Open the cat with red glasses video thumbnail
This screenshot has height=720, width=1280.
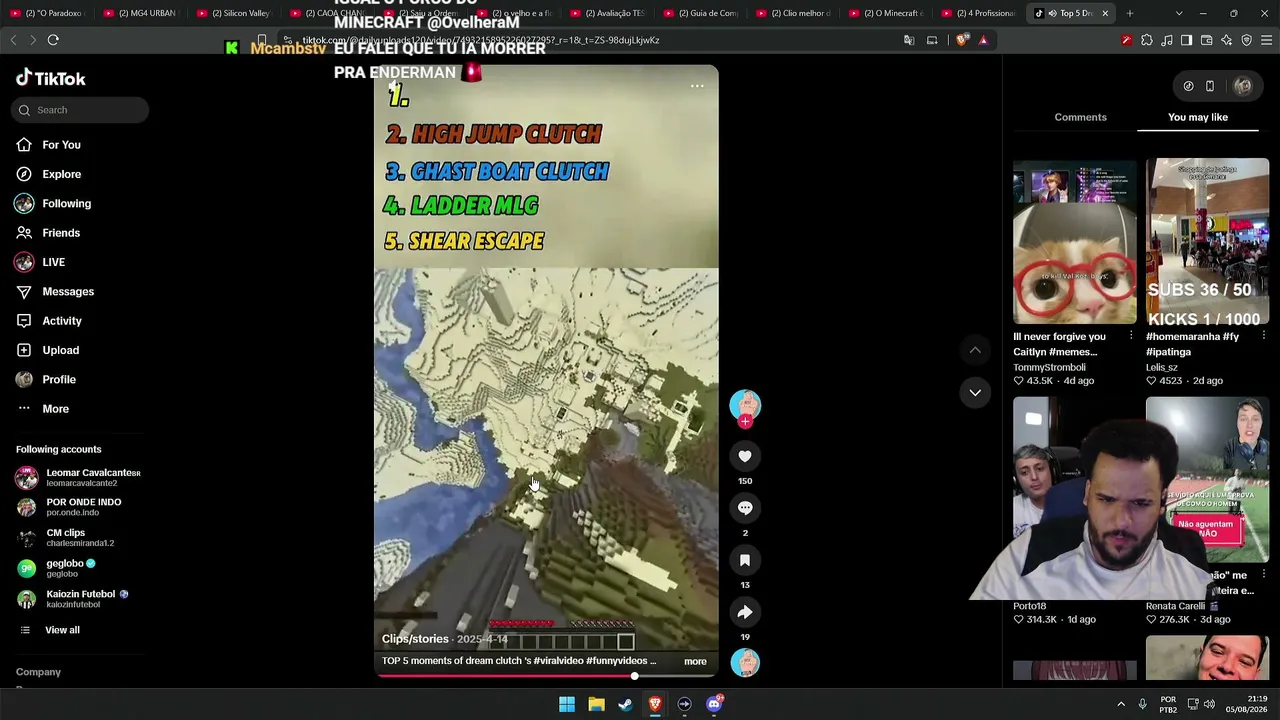(1075, 241)
